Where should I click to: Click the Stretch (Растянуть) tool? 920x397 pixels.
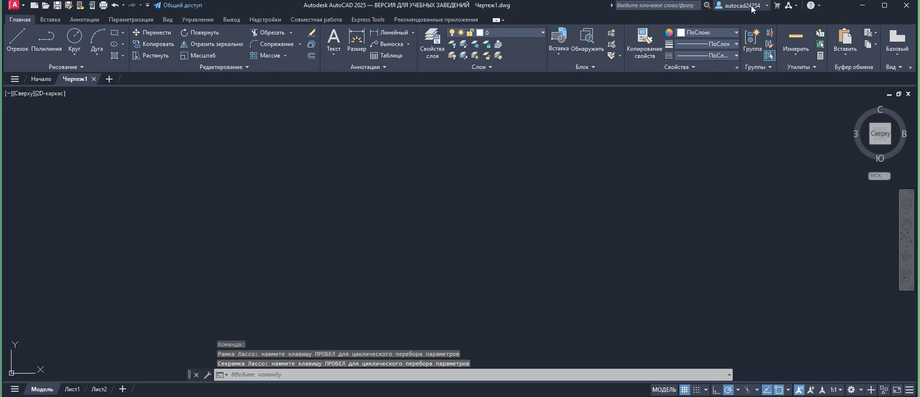[151, 56]
